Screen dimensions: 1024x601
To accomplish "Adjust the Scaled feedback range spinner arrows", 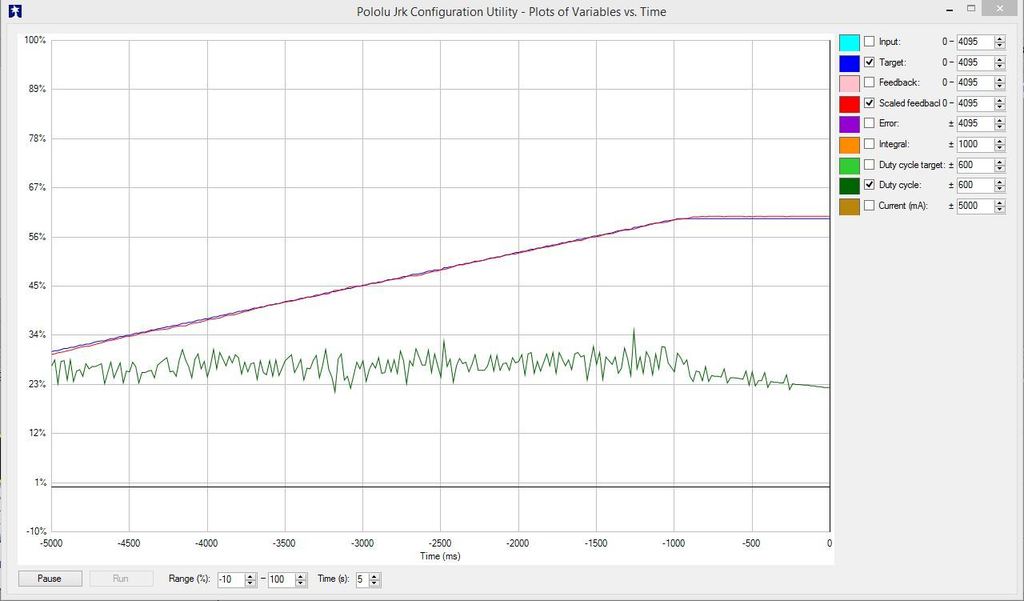I will 1000,103.
